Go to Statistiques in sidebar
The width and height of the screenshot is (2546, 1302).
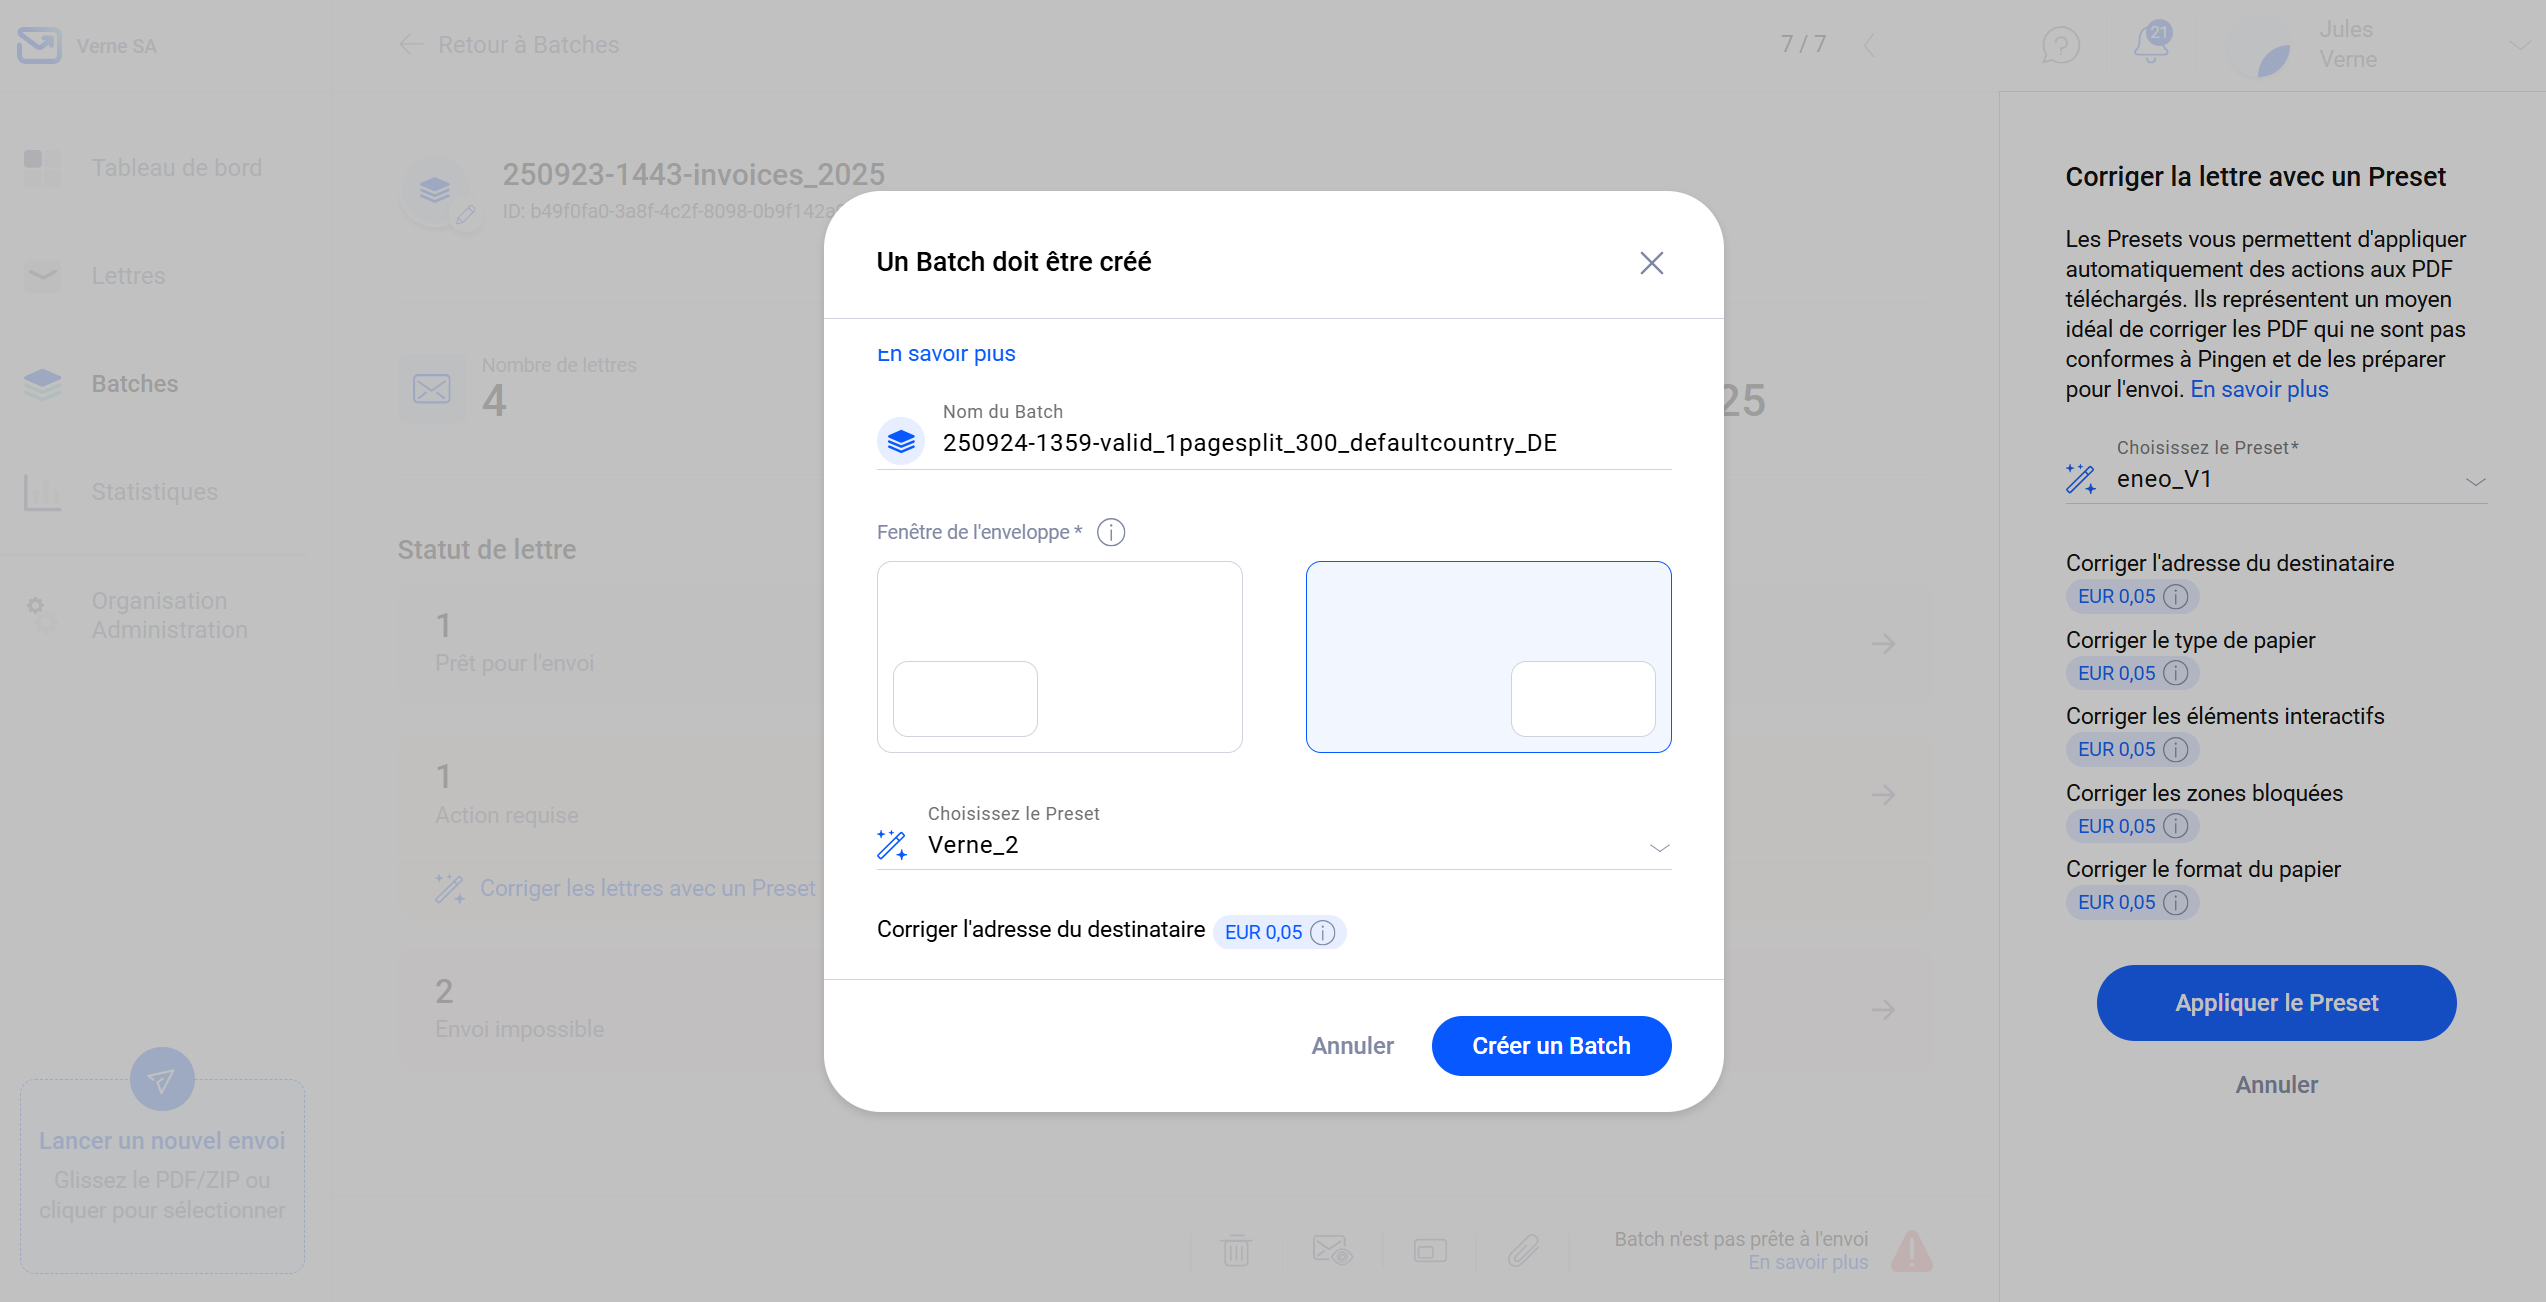(154, 492)
